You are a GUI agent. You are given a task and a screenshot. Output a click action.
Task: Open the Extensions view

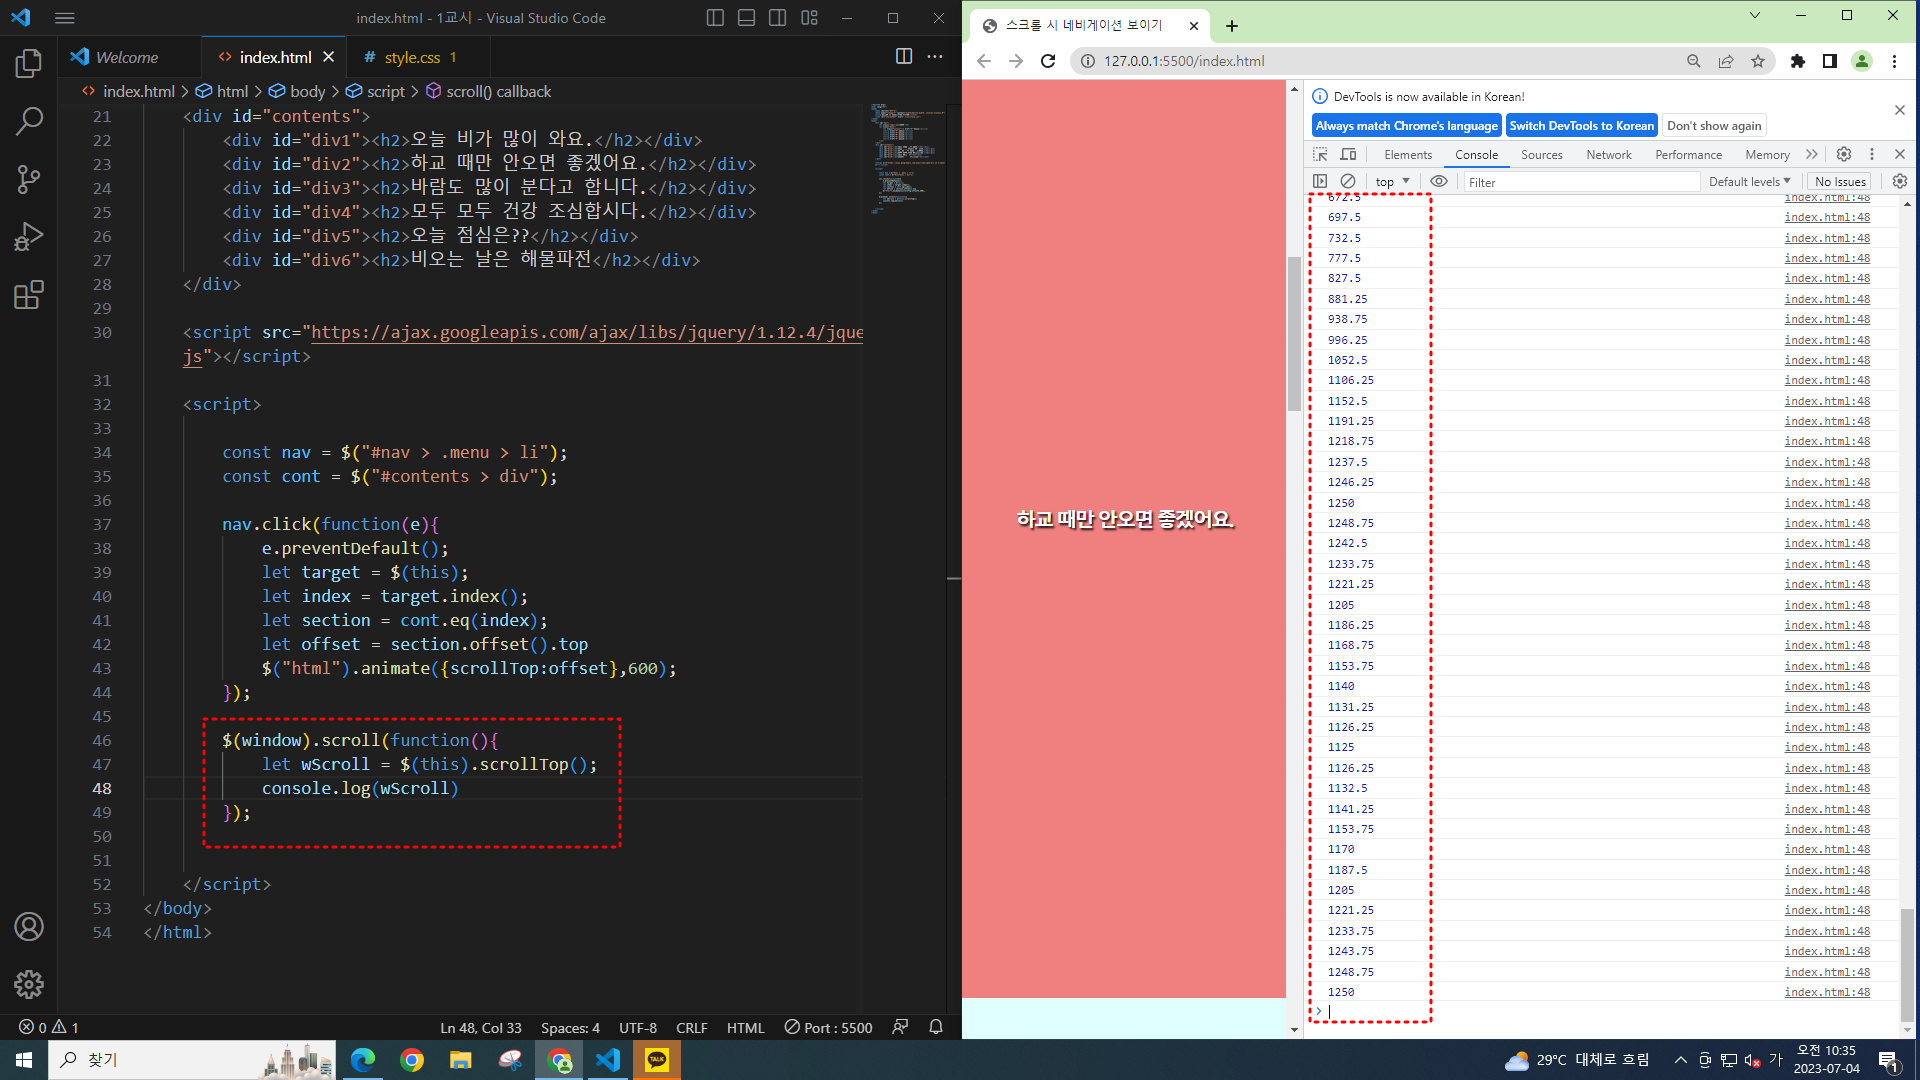[x=29, y=295]
